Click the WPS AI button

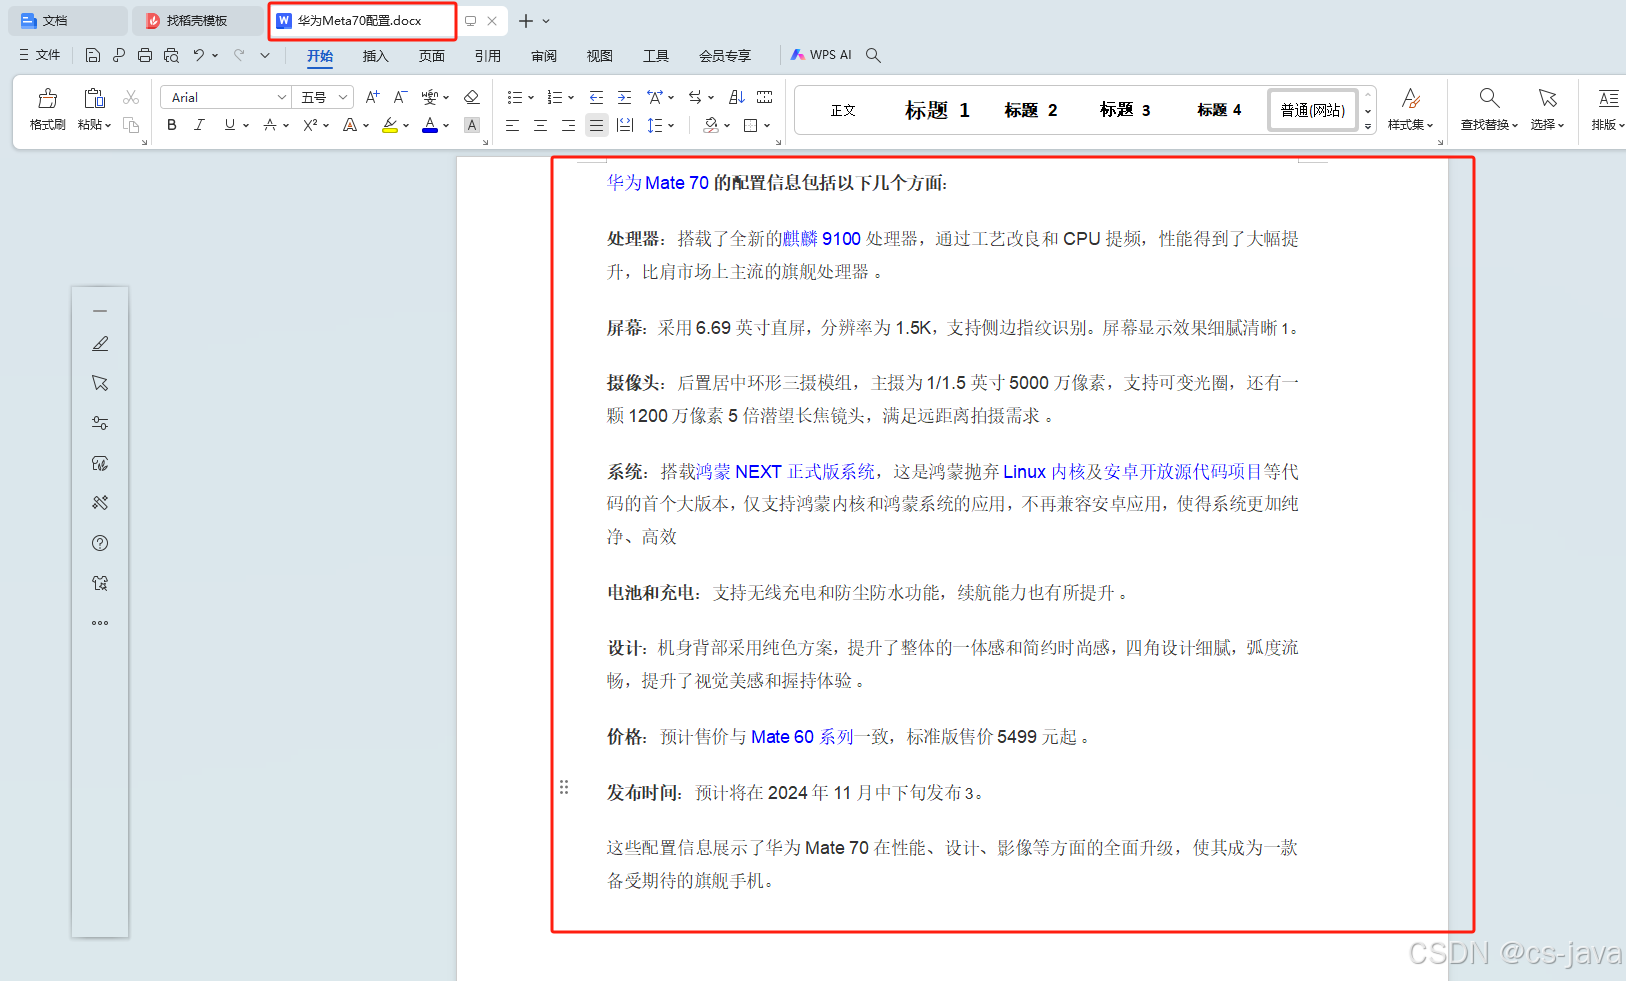click(821, 55)
